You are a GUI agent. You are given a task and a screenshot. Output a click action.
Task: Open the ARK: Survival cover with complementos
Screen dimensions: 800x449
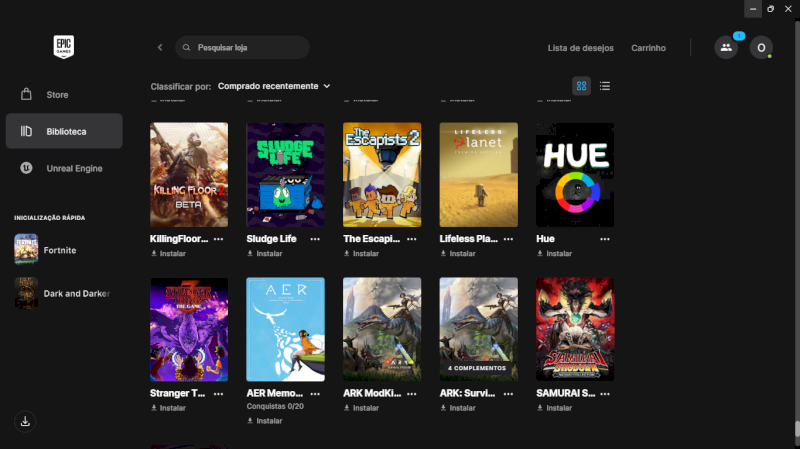click(x=479, y=330)
